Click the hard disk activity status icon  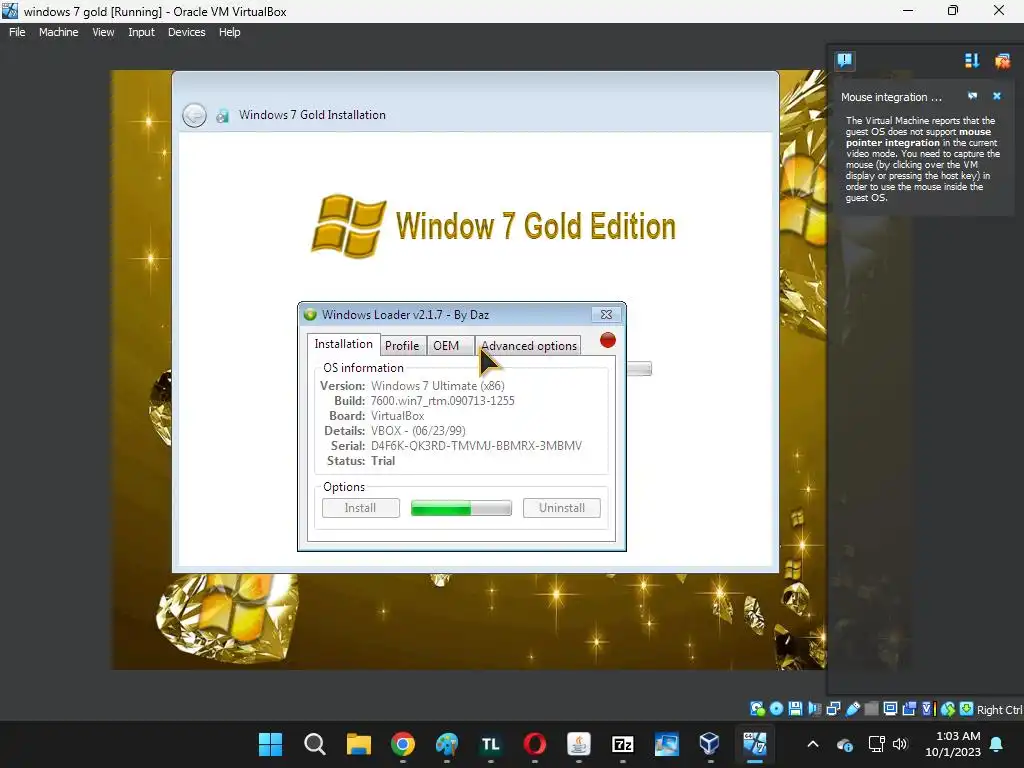point(758,709)
